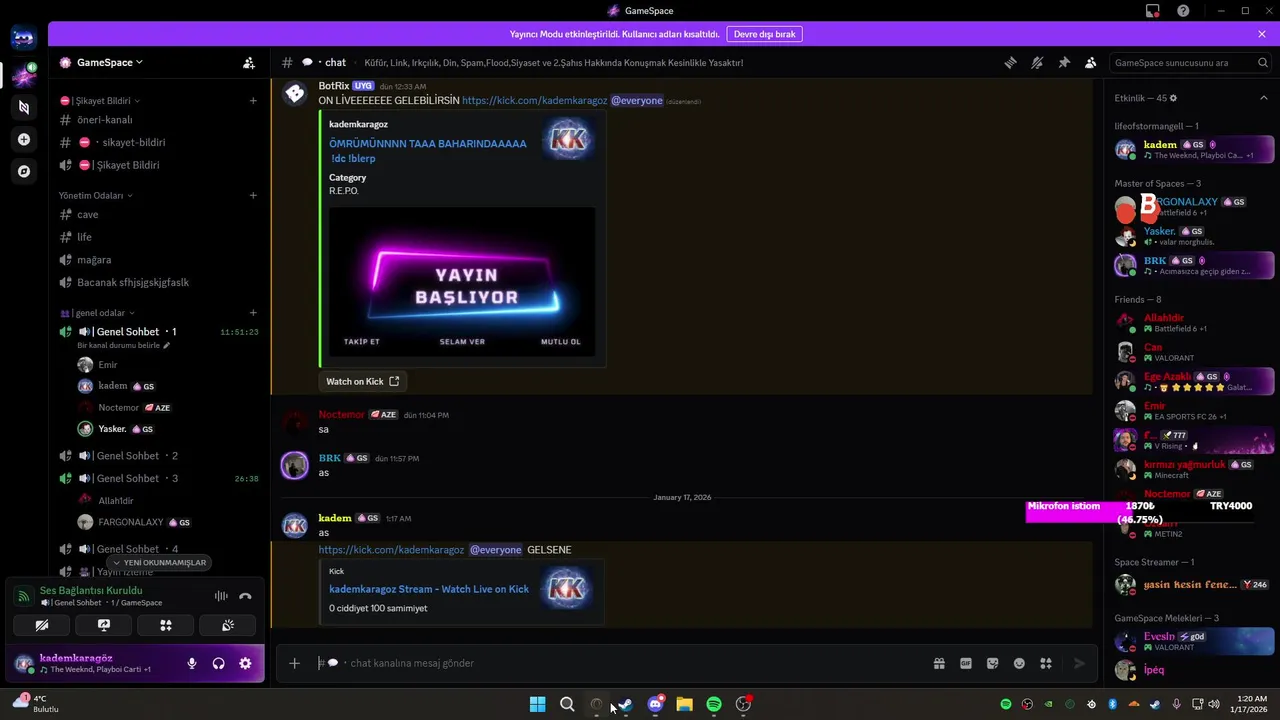This screenshot has width=1280, height=720.
Task: Toggle channel notification mute bell icon
Action: (x=1037, y=62)
